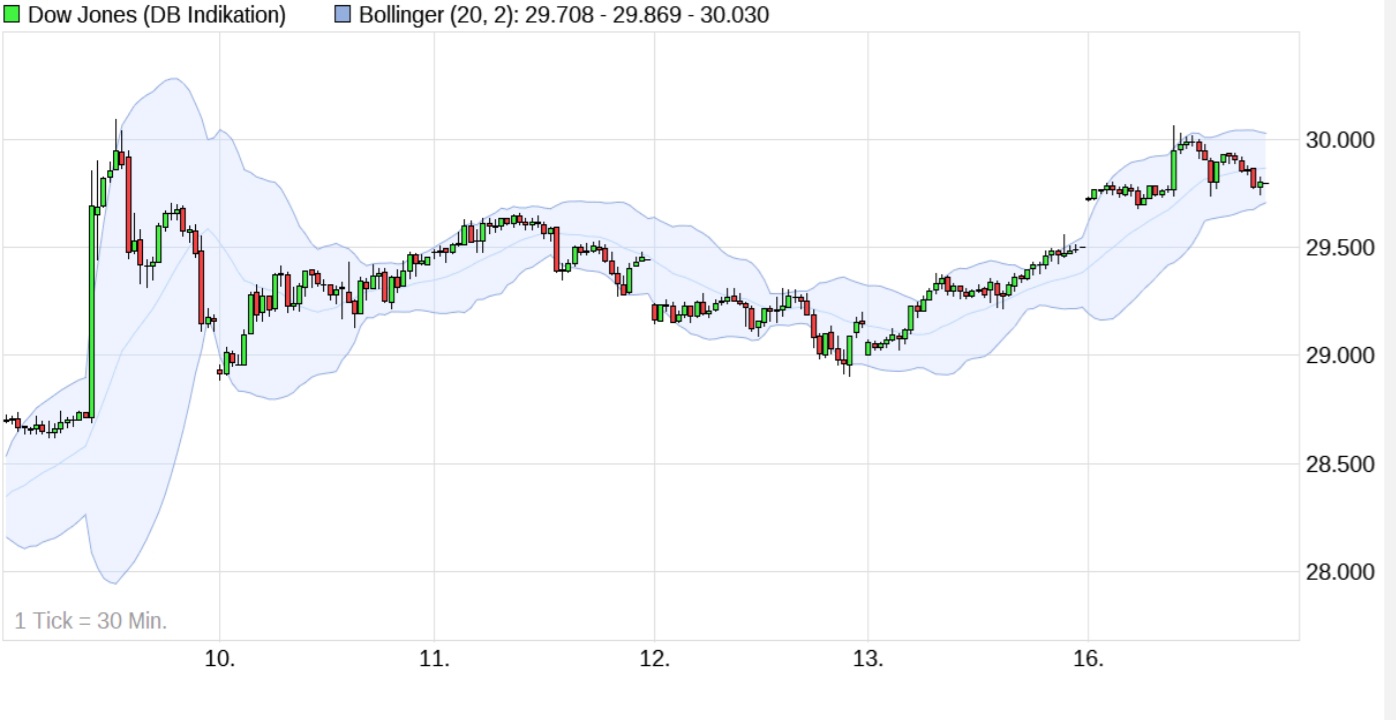
Task: Expand the 13. date axis section
Action: click(868, 660)
